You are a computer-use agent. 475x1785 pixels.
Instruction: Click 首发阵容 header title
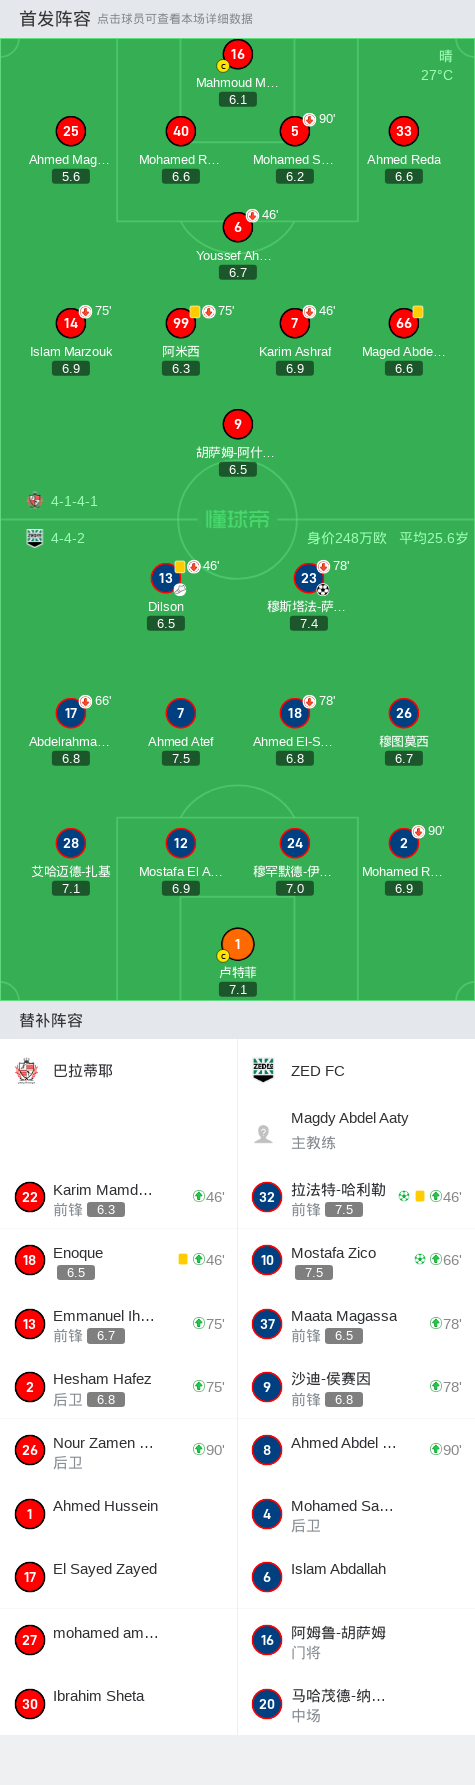(x=55, y=18)
